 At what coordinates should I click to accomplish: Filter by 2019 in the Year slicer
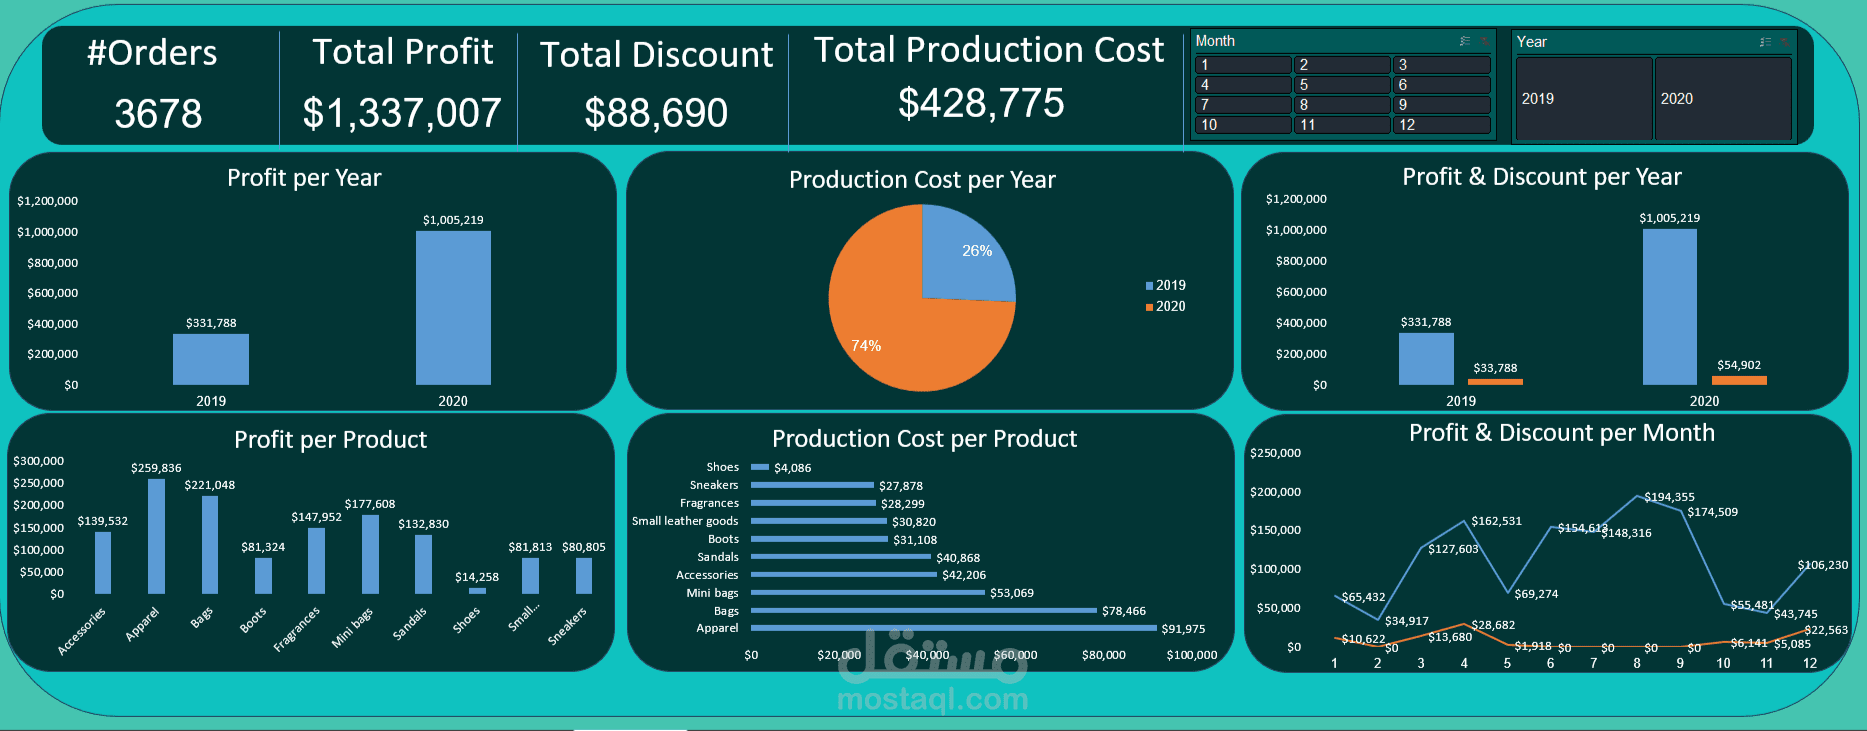(x=1584, y=98)
